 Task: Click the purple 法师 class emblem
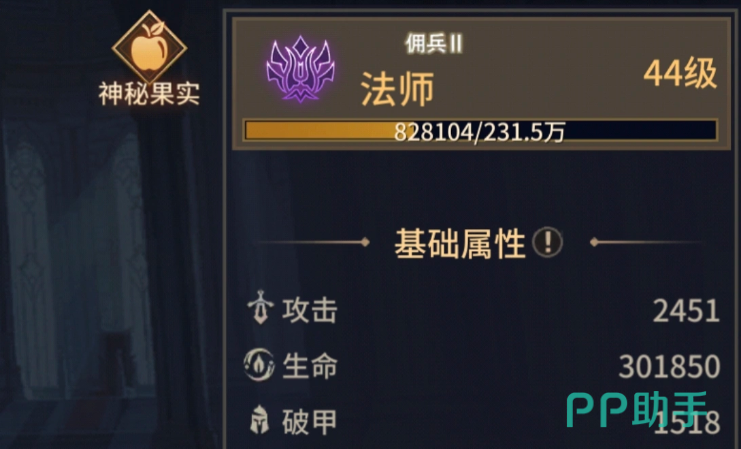pos(301,69)
